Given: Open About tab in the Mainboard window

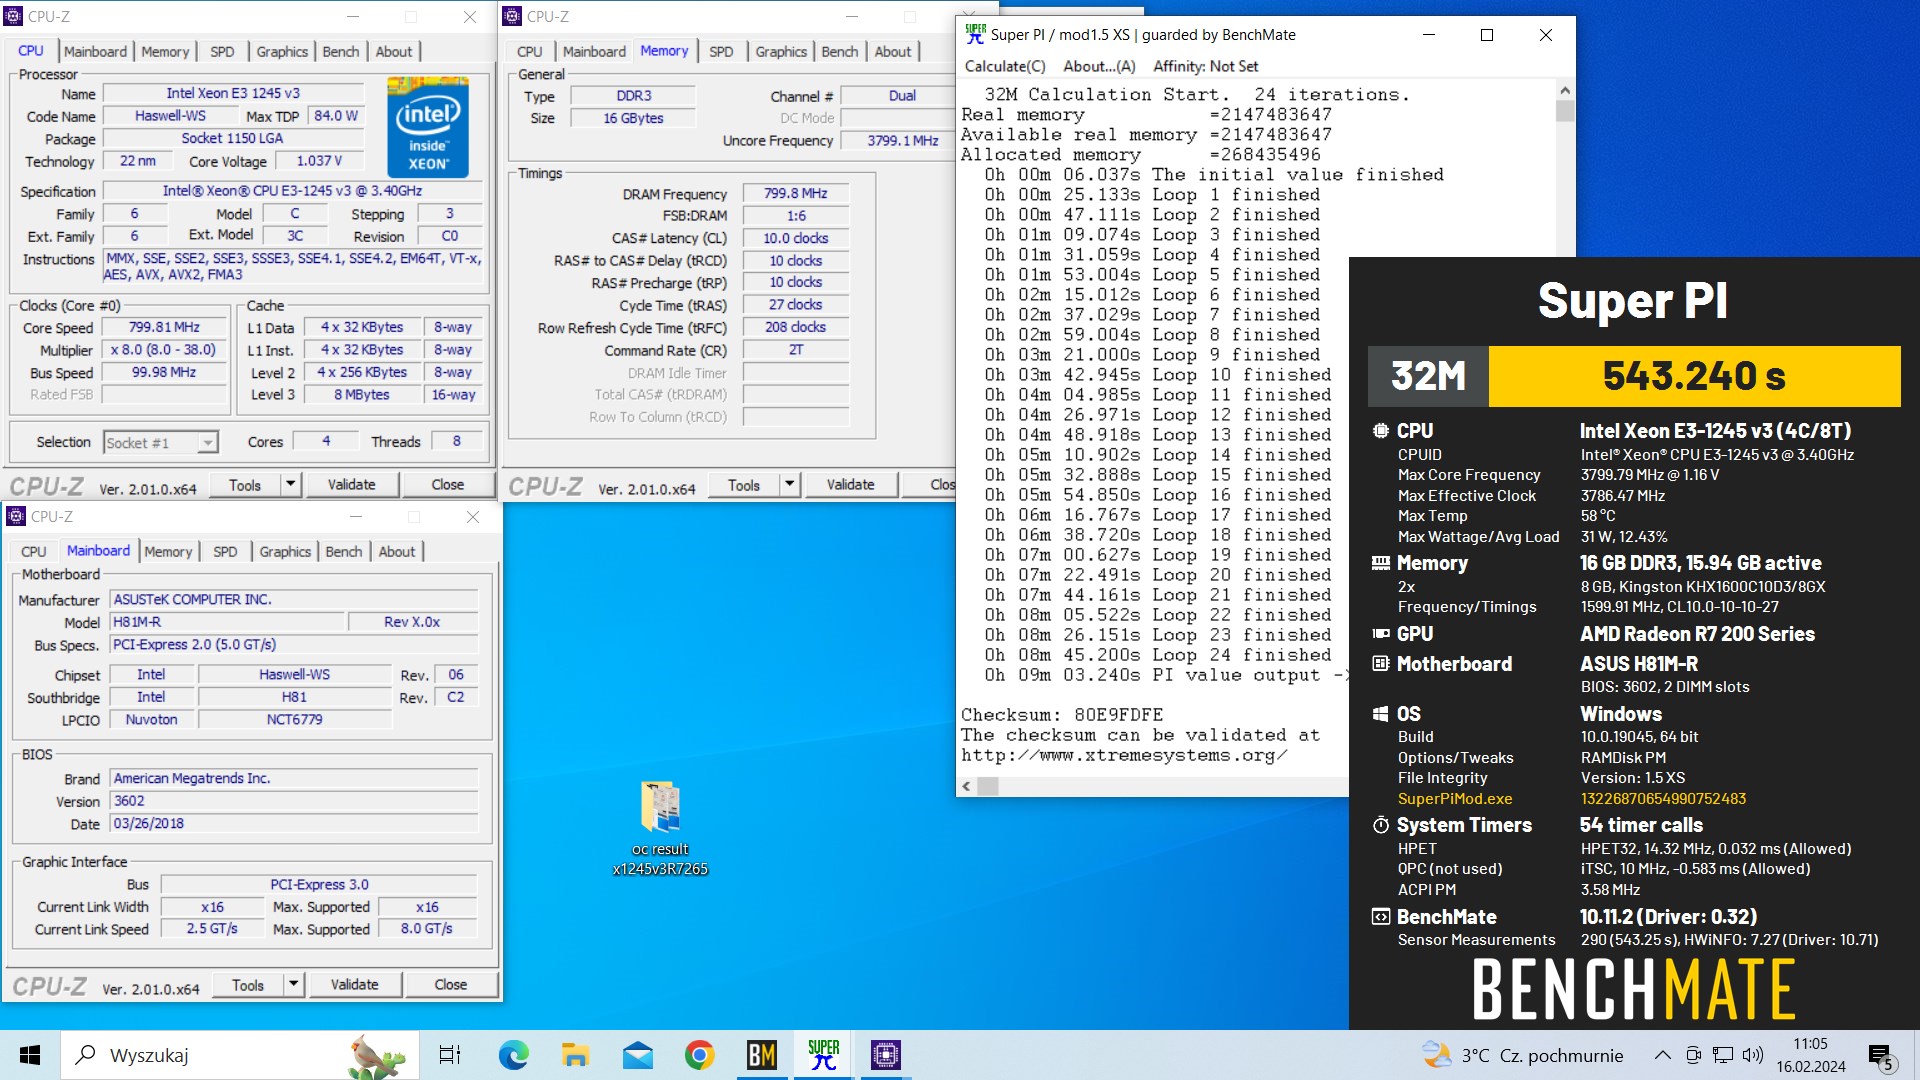Looking at the screenshot, I should pos(397,551).
